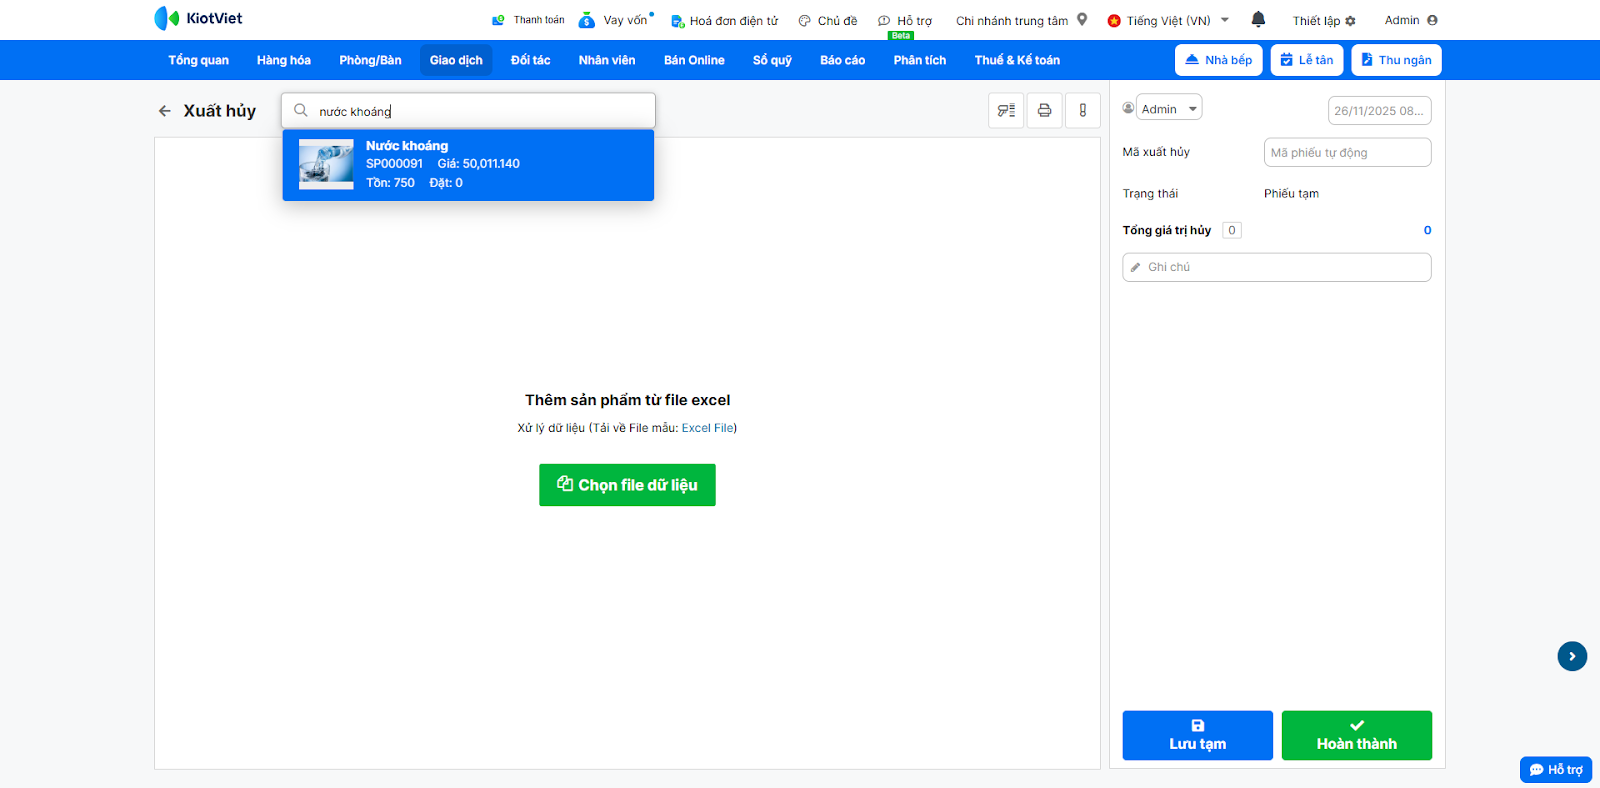Open the Thuế & Kế toán menu
Viewport: 1600px width, 788px height.
[x=1017, y=60]
